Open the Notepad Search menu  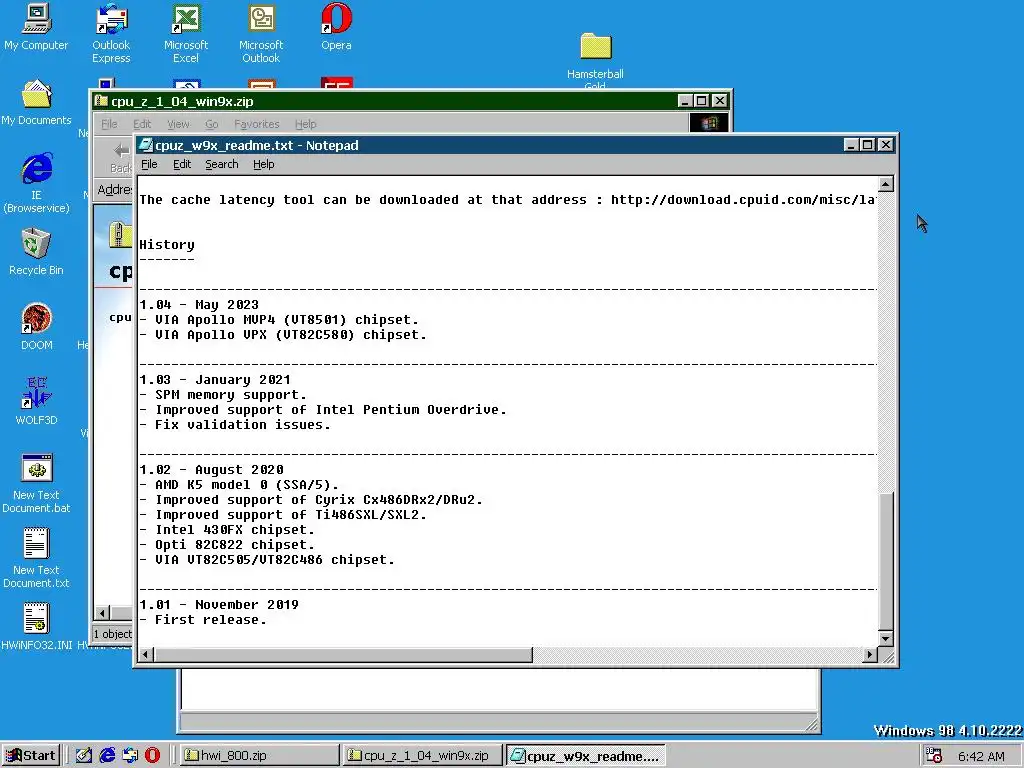221,165
